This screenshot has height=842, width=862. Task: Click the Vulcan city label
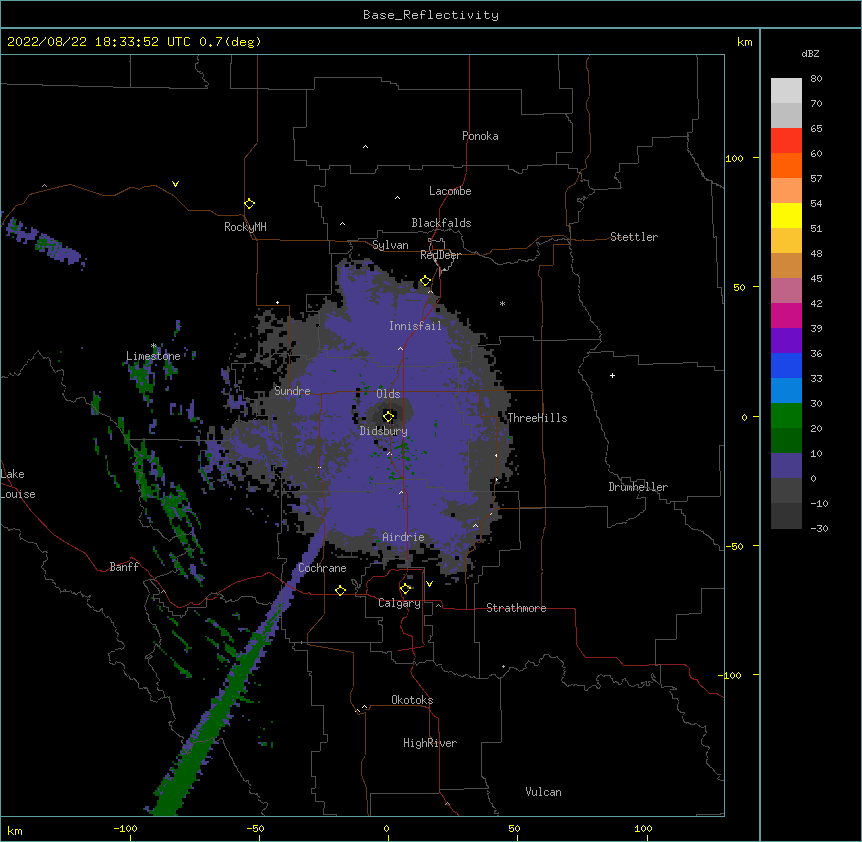pyautogui.click(x=543, y=792)
